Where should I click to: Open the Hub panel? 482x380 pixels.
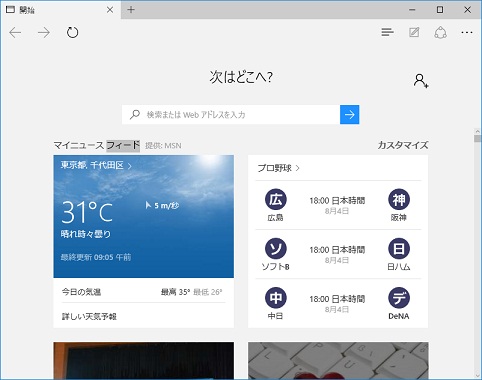pos(387,32)
